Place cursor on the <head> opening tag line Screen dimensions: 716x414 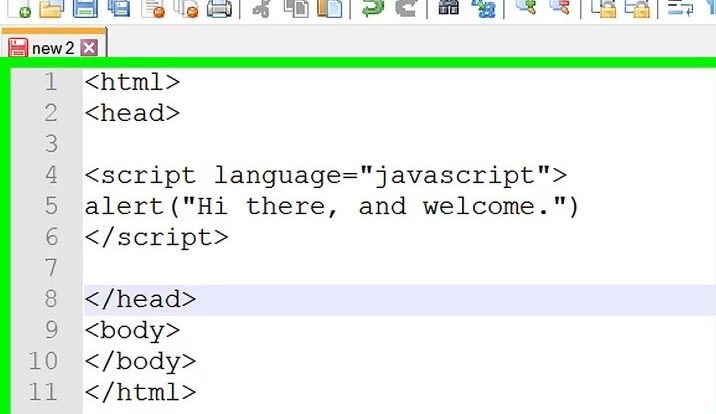coord(132,113)
